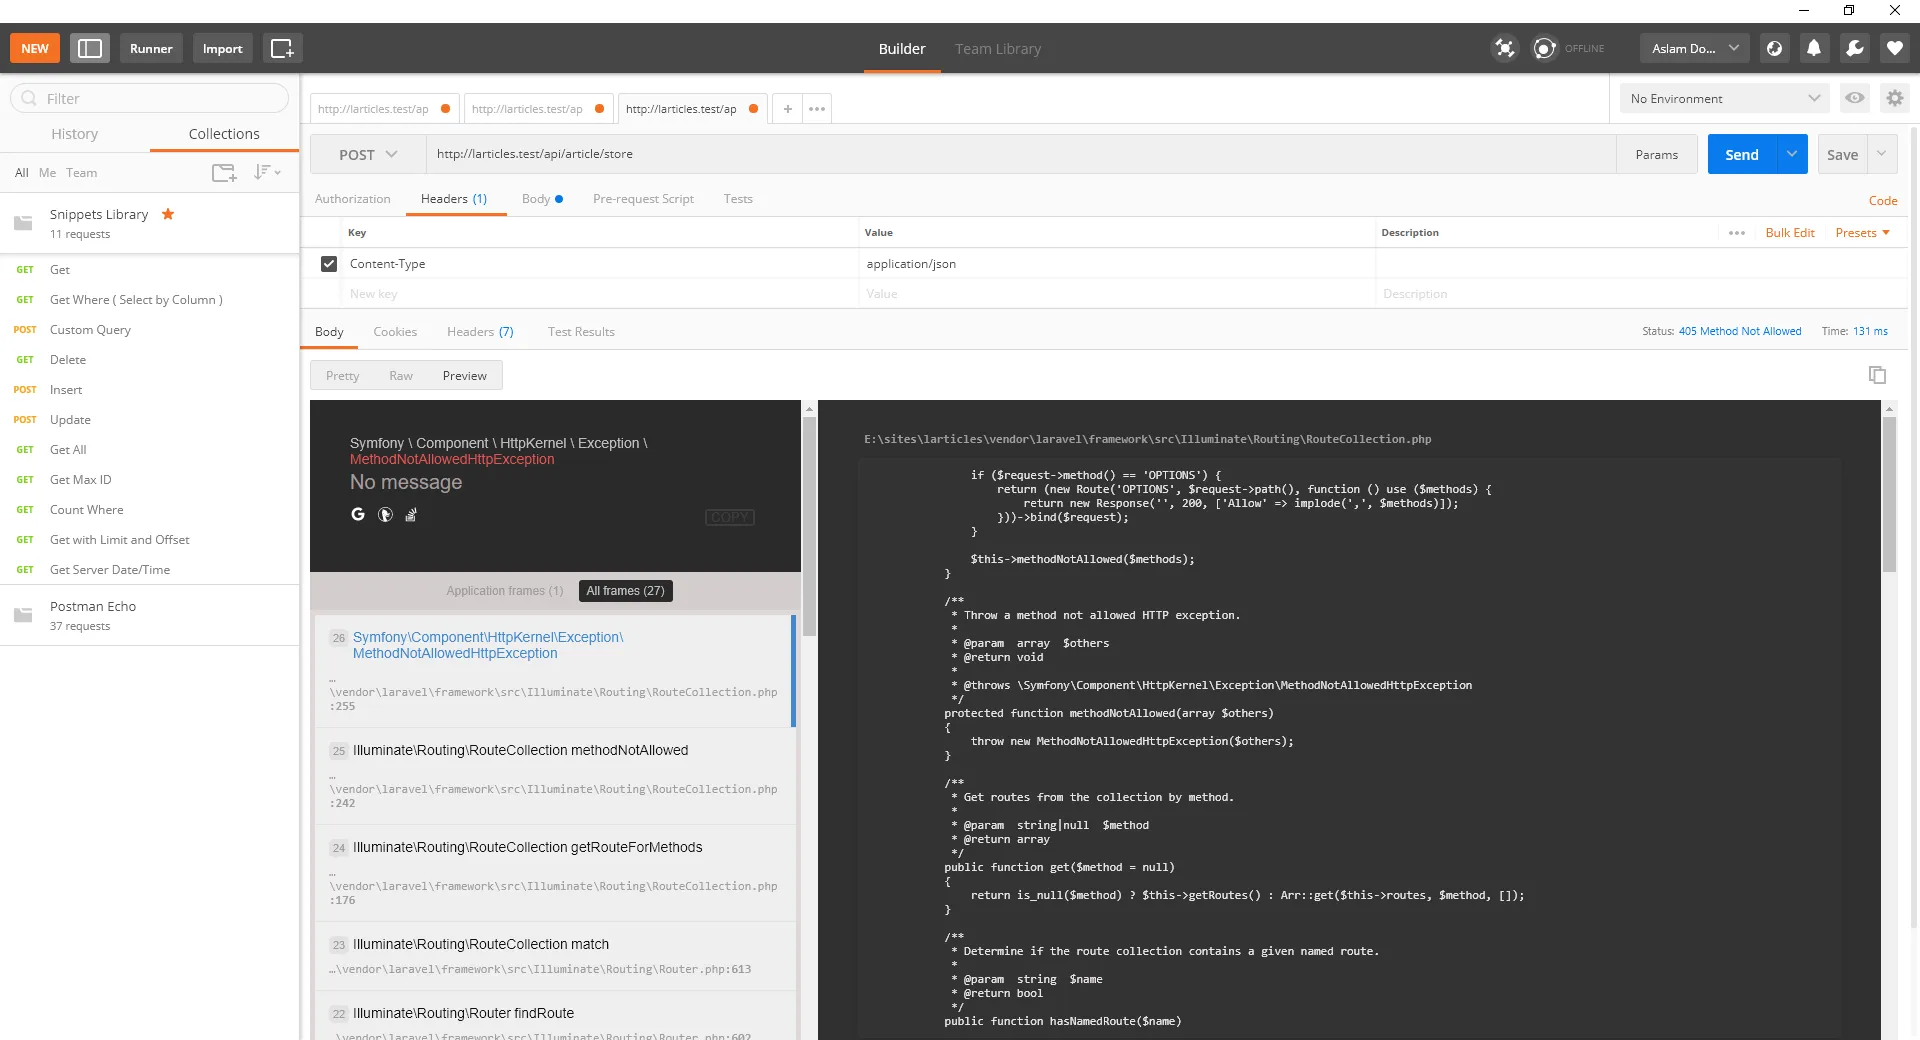Open the tab options ellipsis menu
Screen dimensions: 1920x1040
click(817, 109)
